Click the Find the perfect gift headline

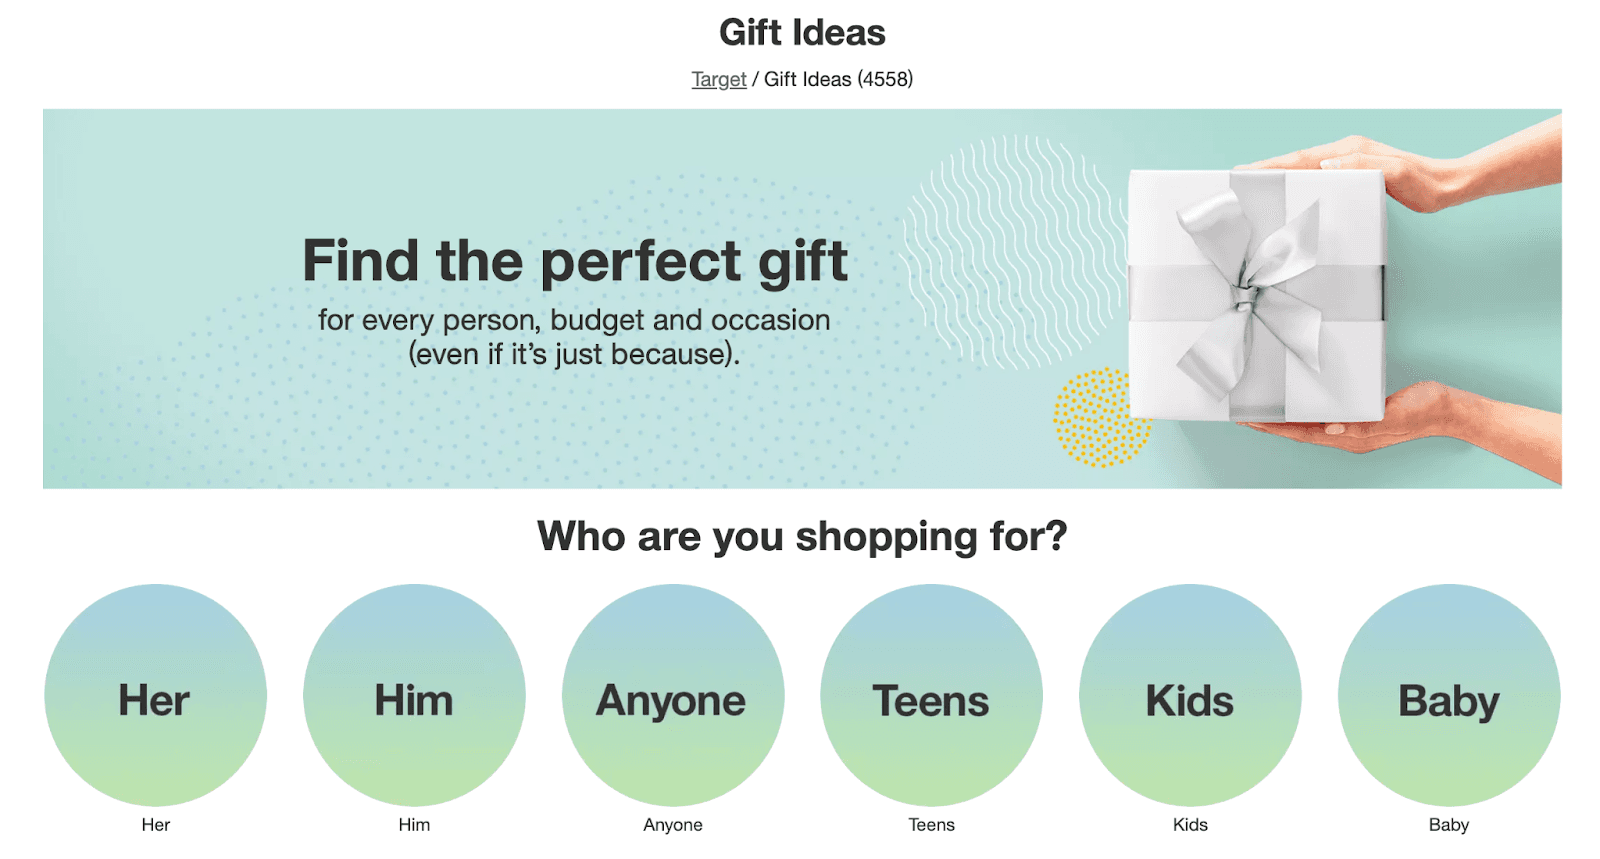tap(575, 261)
